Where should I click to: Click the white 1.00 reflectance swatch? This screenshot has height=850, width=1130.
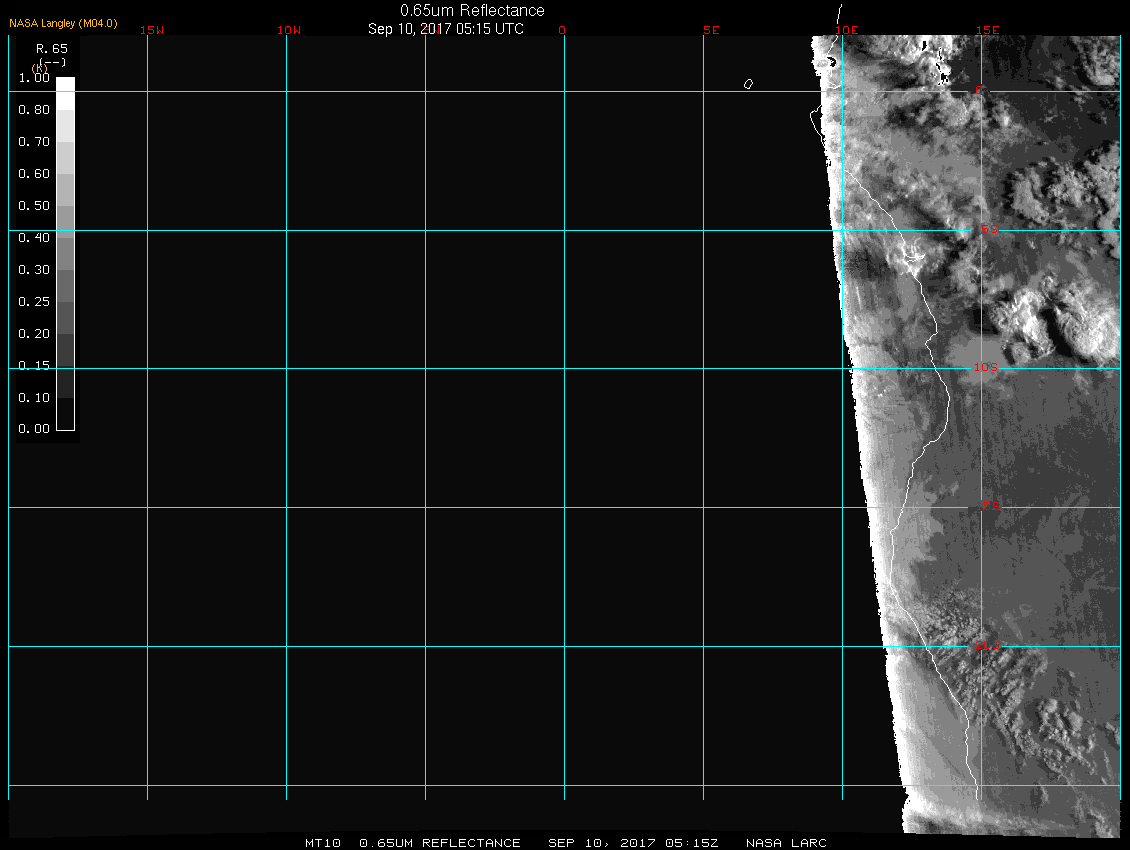pyautogui.click(x=65, y=93)
